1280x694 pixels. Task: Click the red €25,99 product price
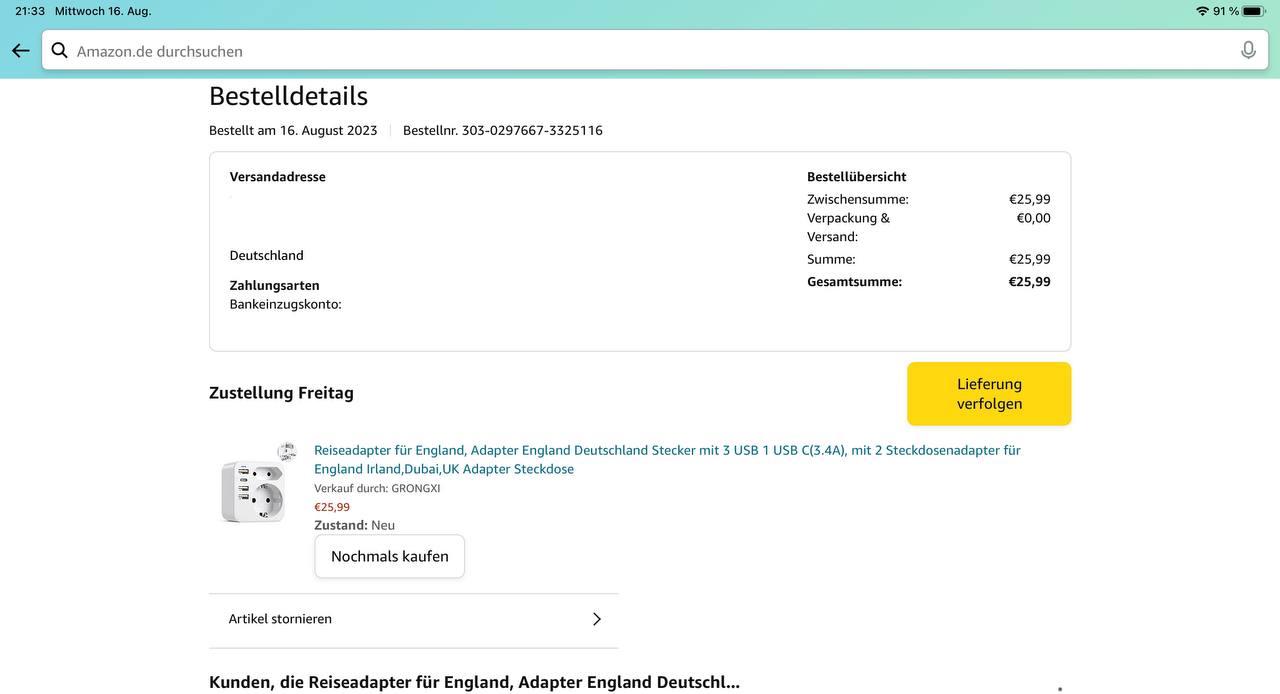(x=332, y=507)
